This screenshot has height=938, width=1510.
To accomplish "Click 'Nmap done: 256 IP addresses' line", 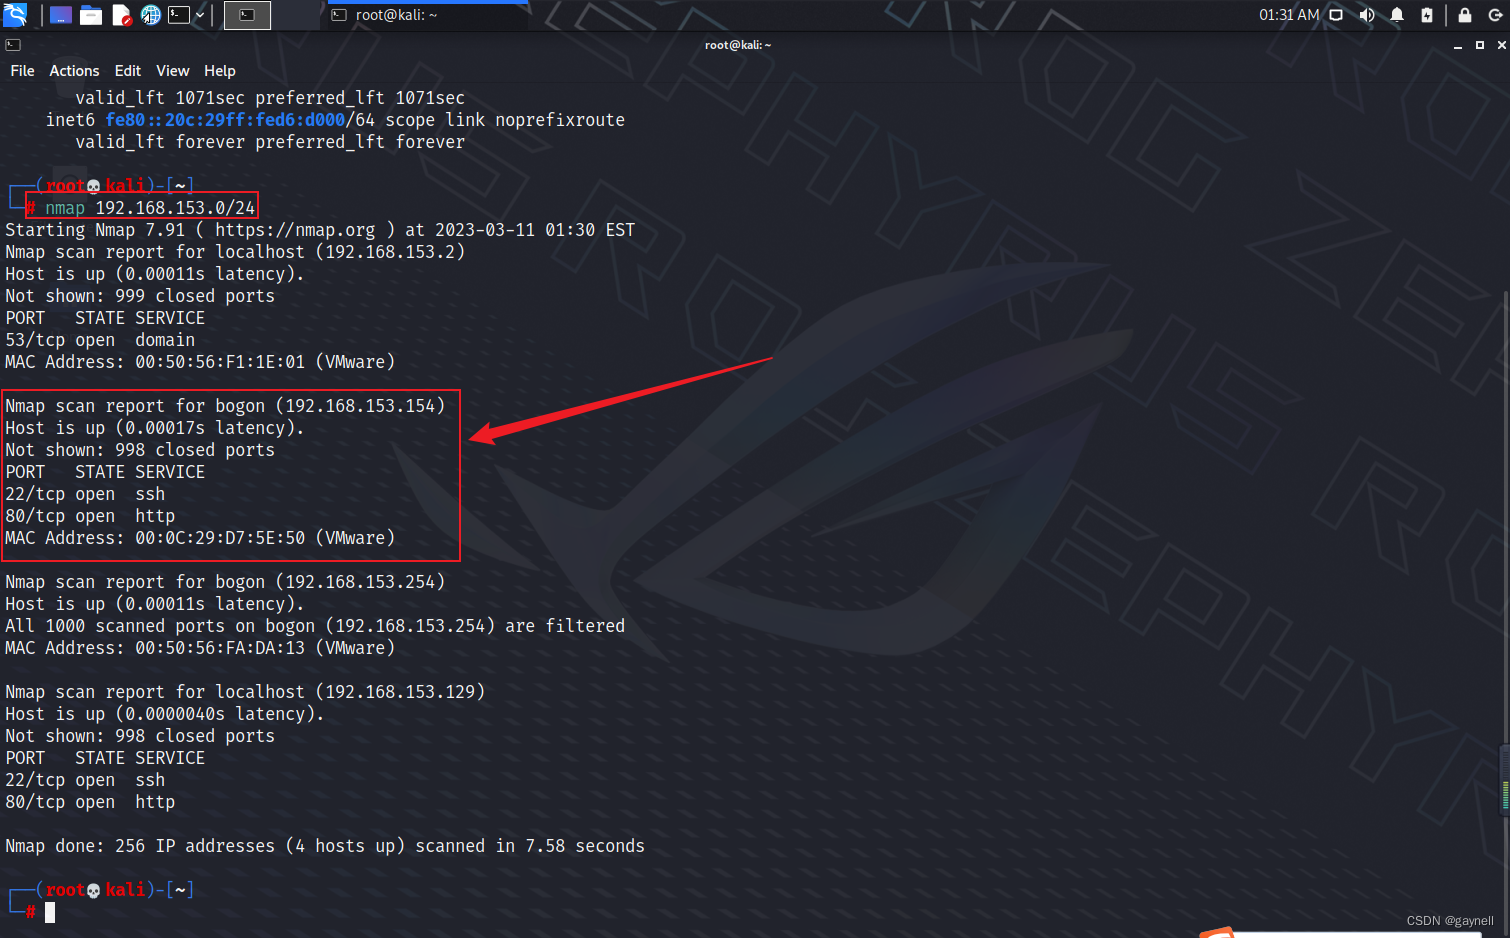I will (x=325, y=846).
